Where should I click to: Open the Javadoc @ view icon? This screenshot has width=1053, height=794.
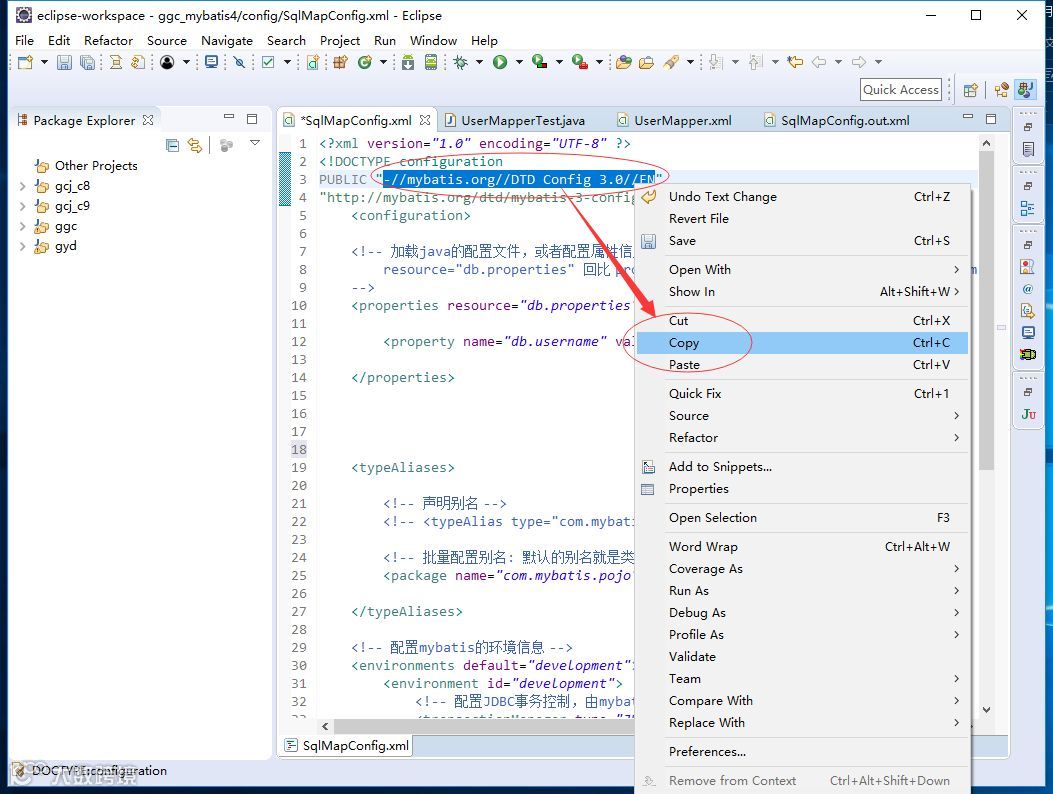click(1027, 289)
